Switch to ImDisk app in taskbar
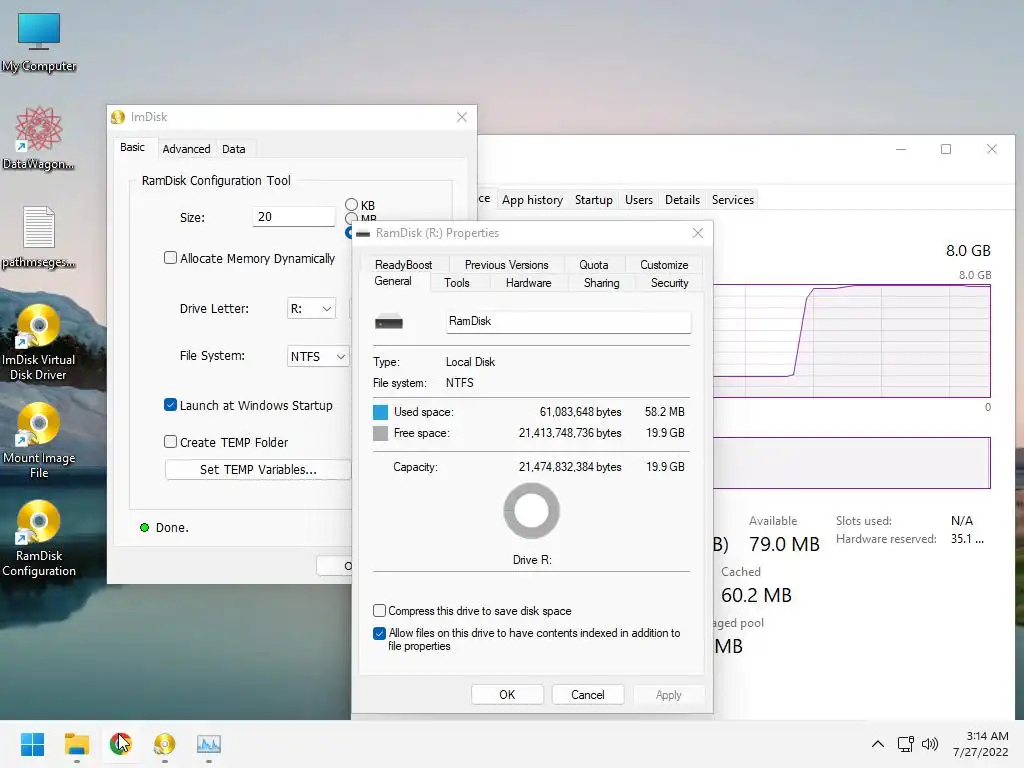Viewport: 1024px width, 768px height. pos(165,744)
